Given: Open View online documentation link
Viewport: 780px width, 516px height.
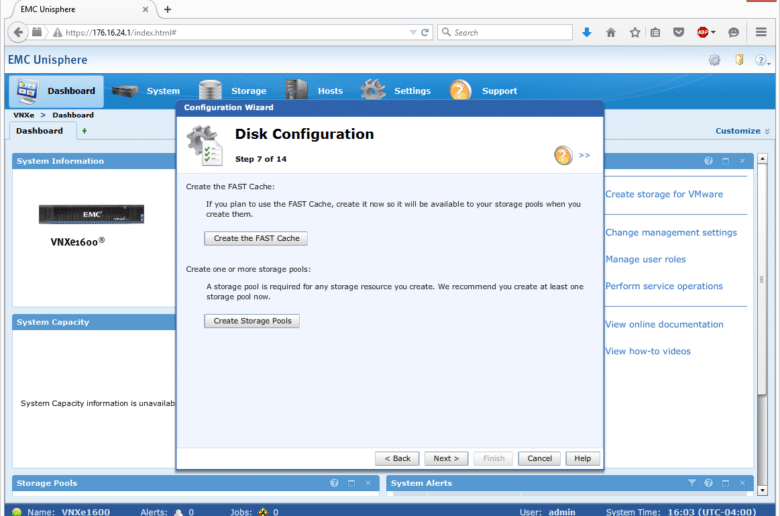Looking at the screenshot, I should [664, 324].
